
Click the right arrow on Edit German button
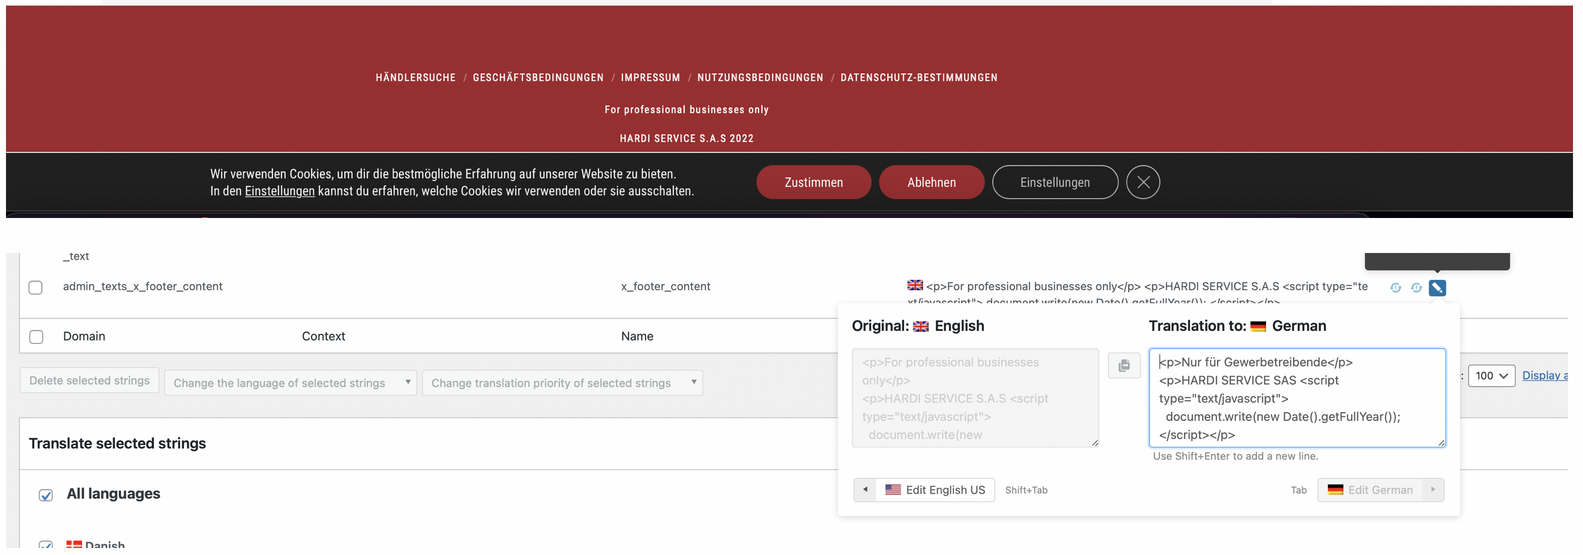[x=1433, y=490]
